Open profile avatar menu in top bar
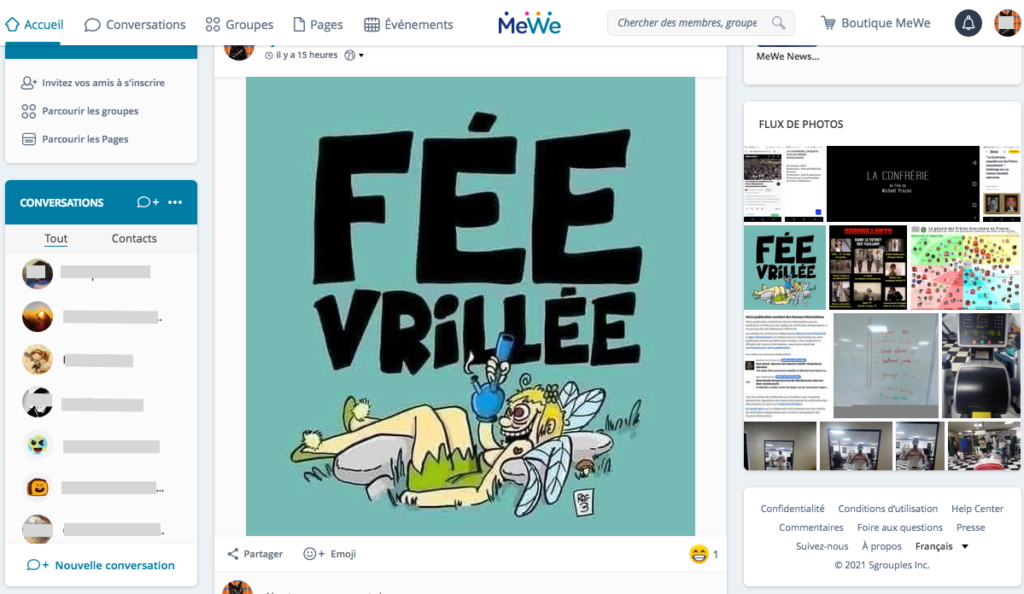This screenshot has height=594, width=1024. point(1007,23)
